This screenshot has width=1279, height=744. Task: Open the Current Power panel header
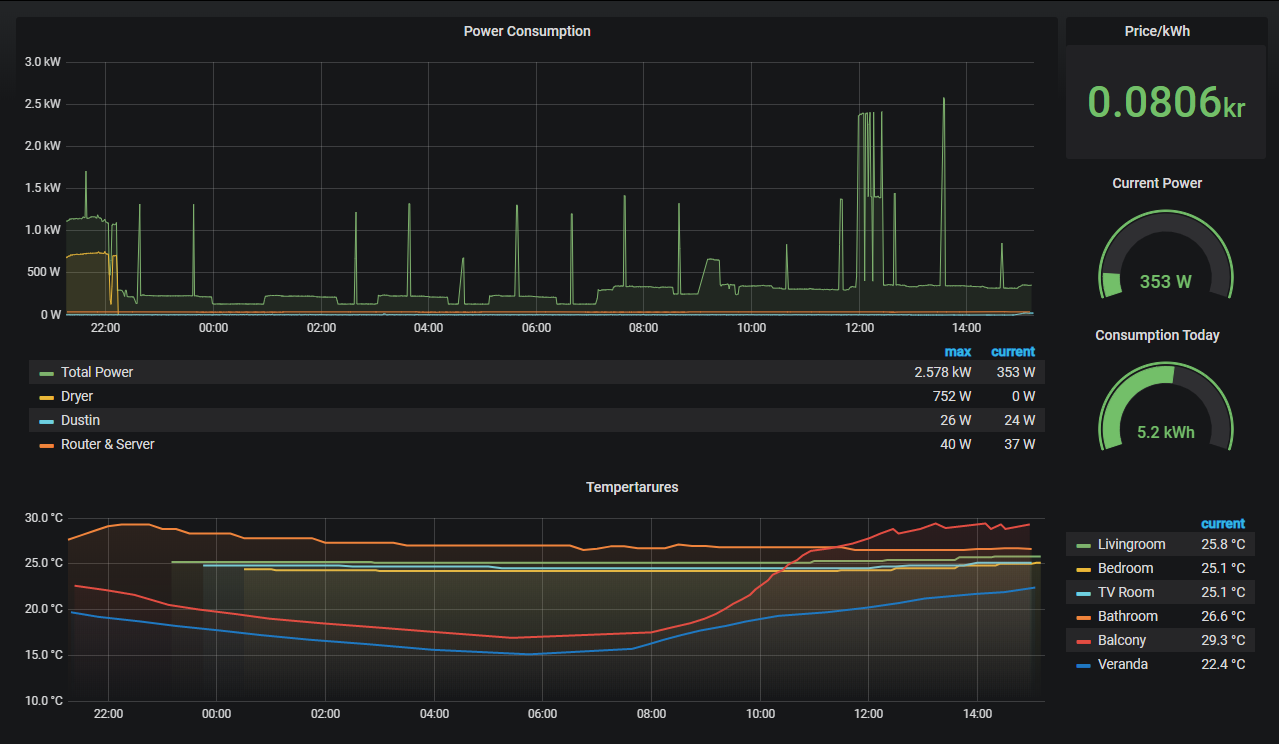pyautogui.click(x=1157, y=183)
